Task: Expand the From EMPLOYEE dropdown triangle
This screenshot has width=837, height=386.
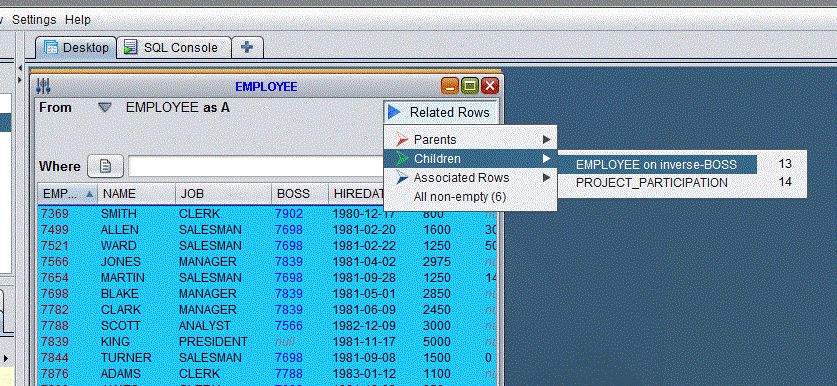Action: pos(105,108)
